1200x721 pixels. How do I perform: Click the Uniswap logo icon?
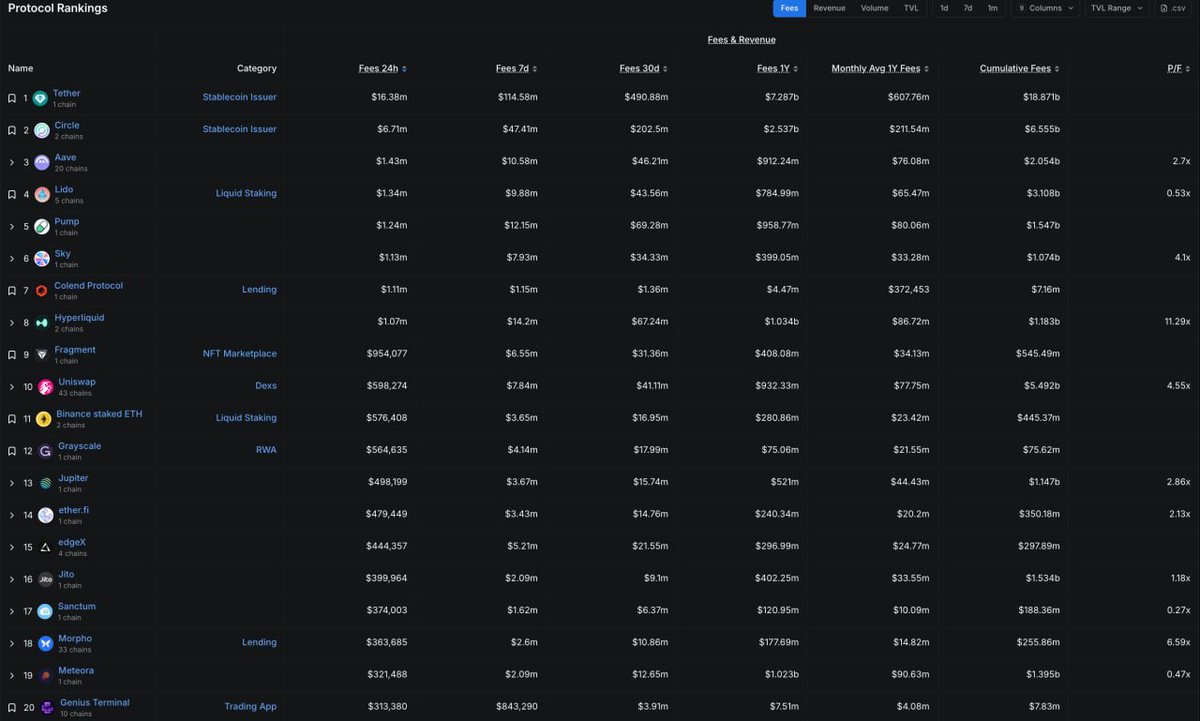(46, 387)
